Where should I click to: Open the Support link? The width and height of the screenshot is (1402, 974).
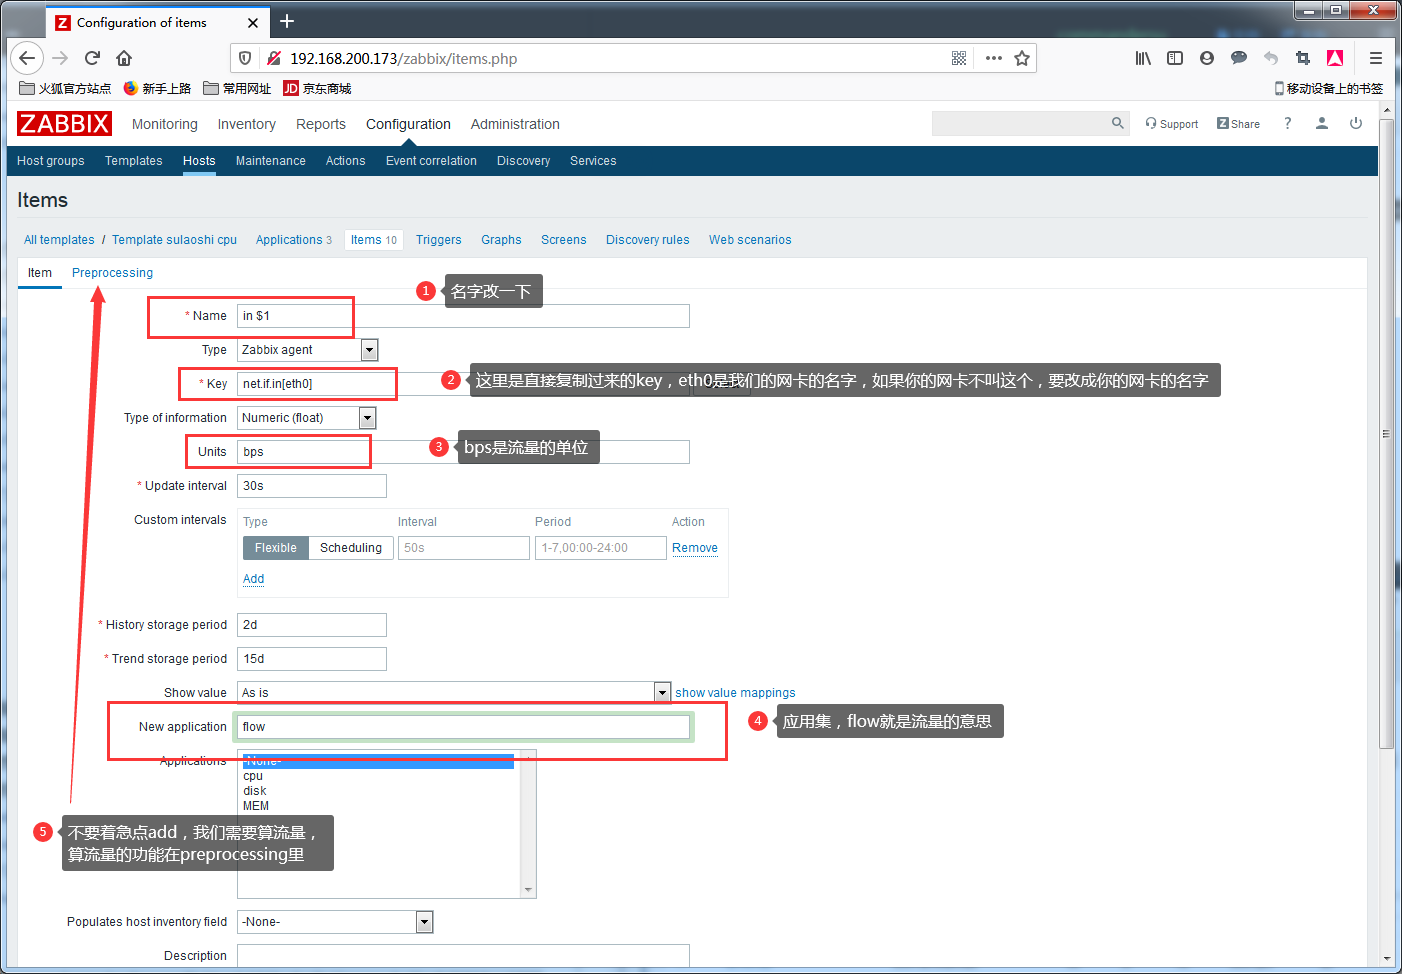click(1172, 124)
